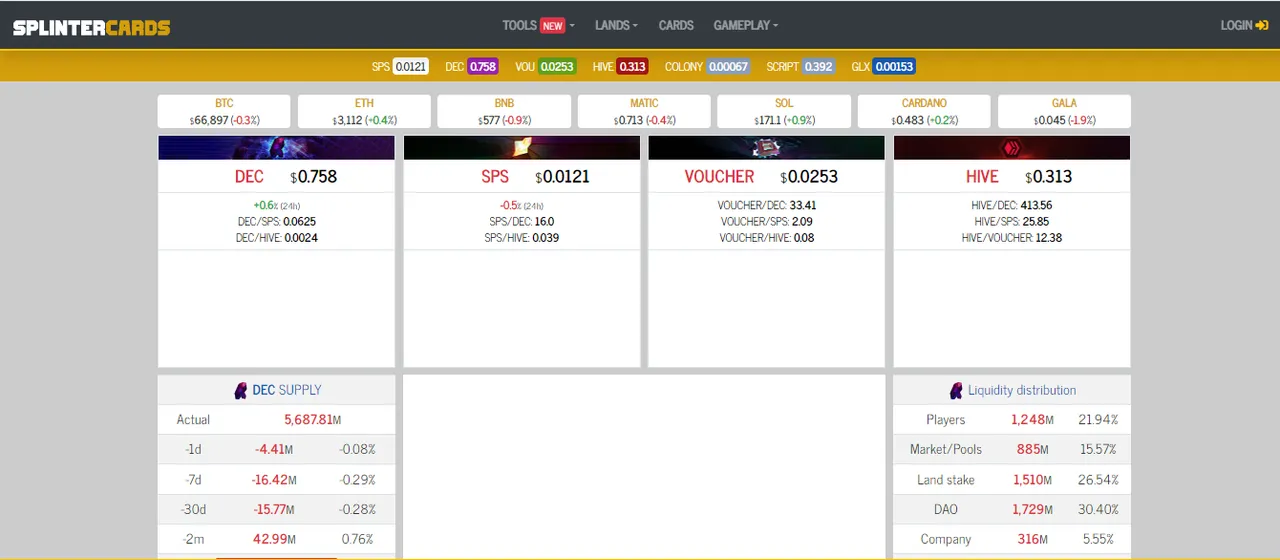Image resolution: width=1280 pixels, height=560 pixels.
Task: Click the red VOUCHER card title
Action: [x=719, y=177]
